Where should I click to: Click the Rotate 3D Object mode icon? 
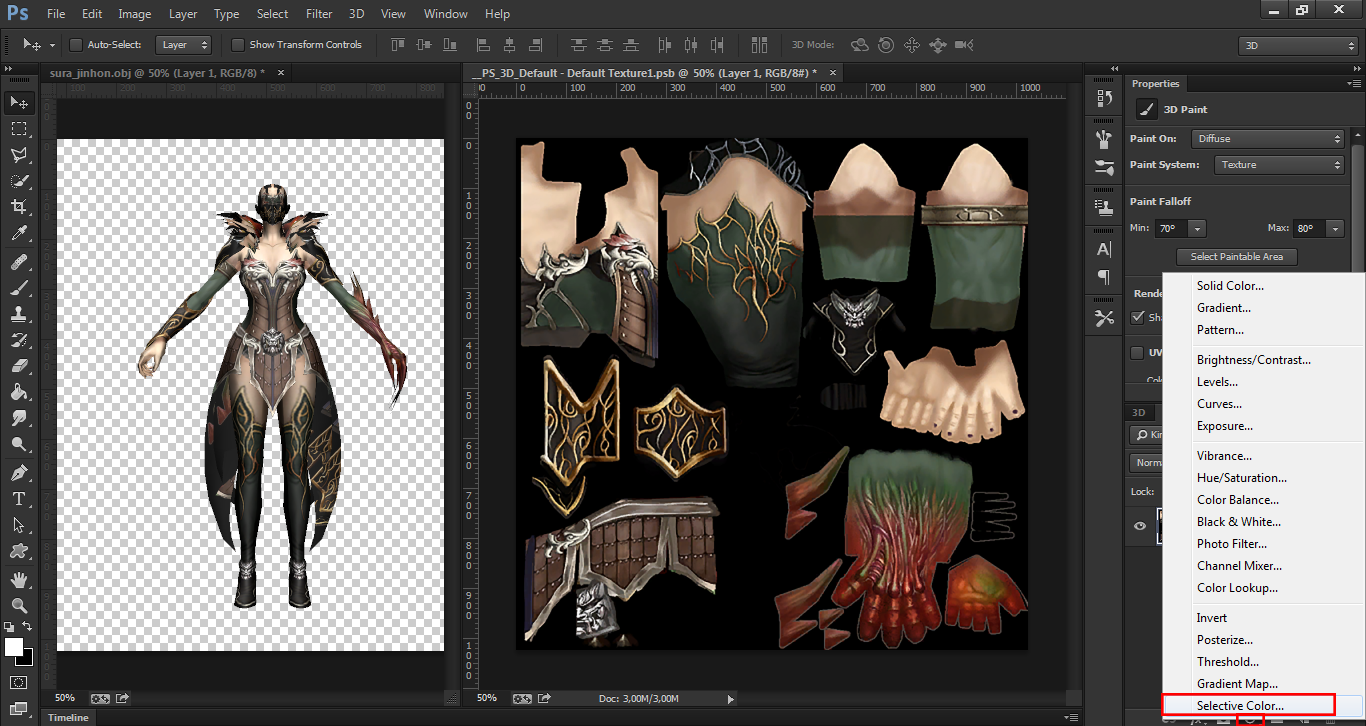859,45
